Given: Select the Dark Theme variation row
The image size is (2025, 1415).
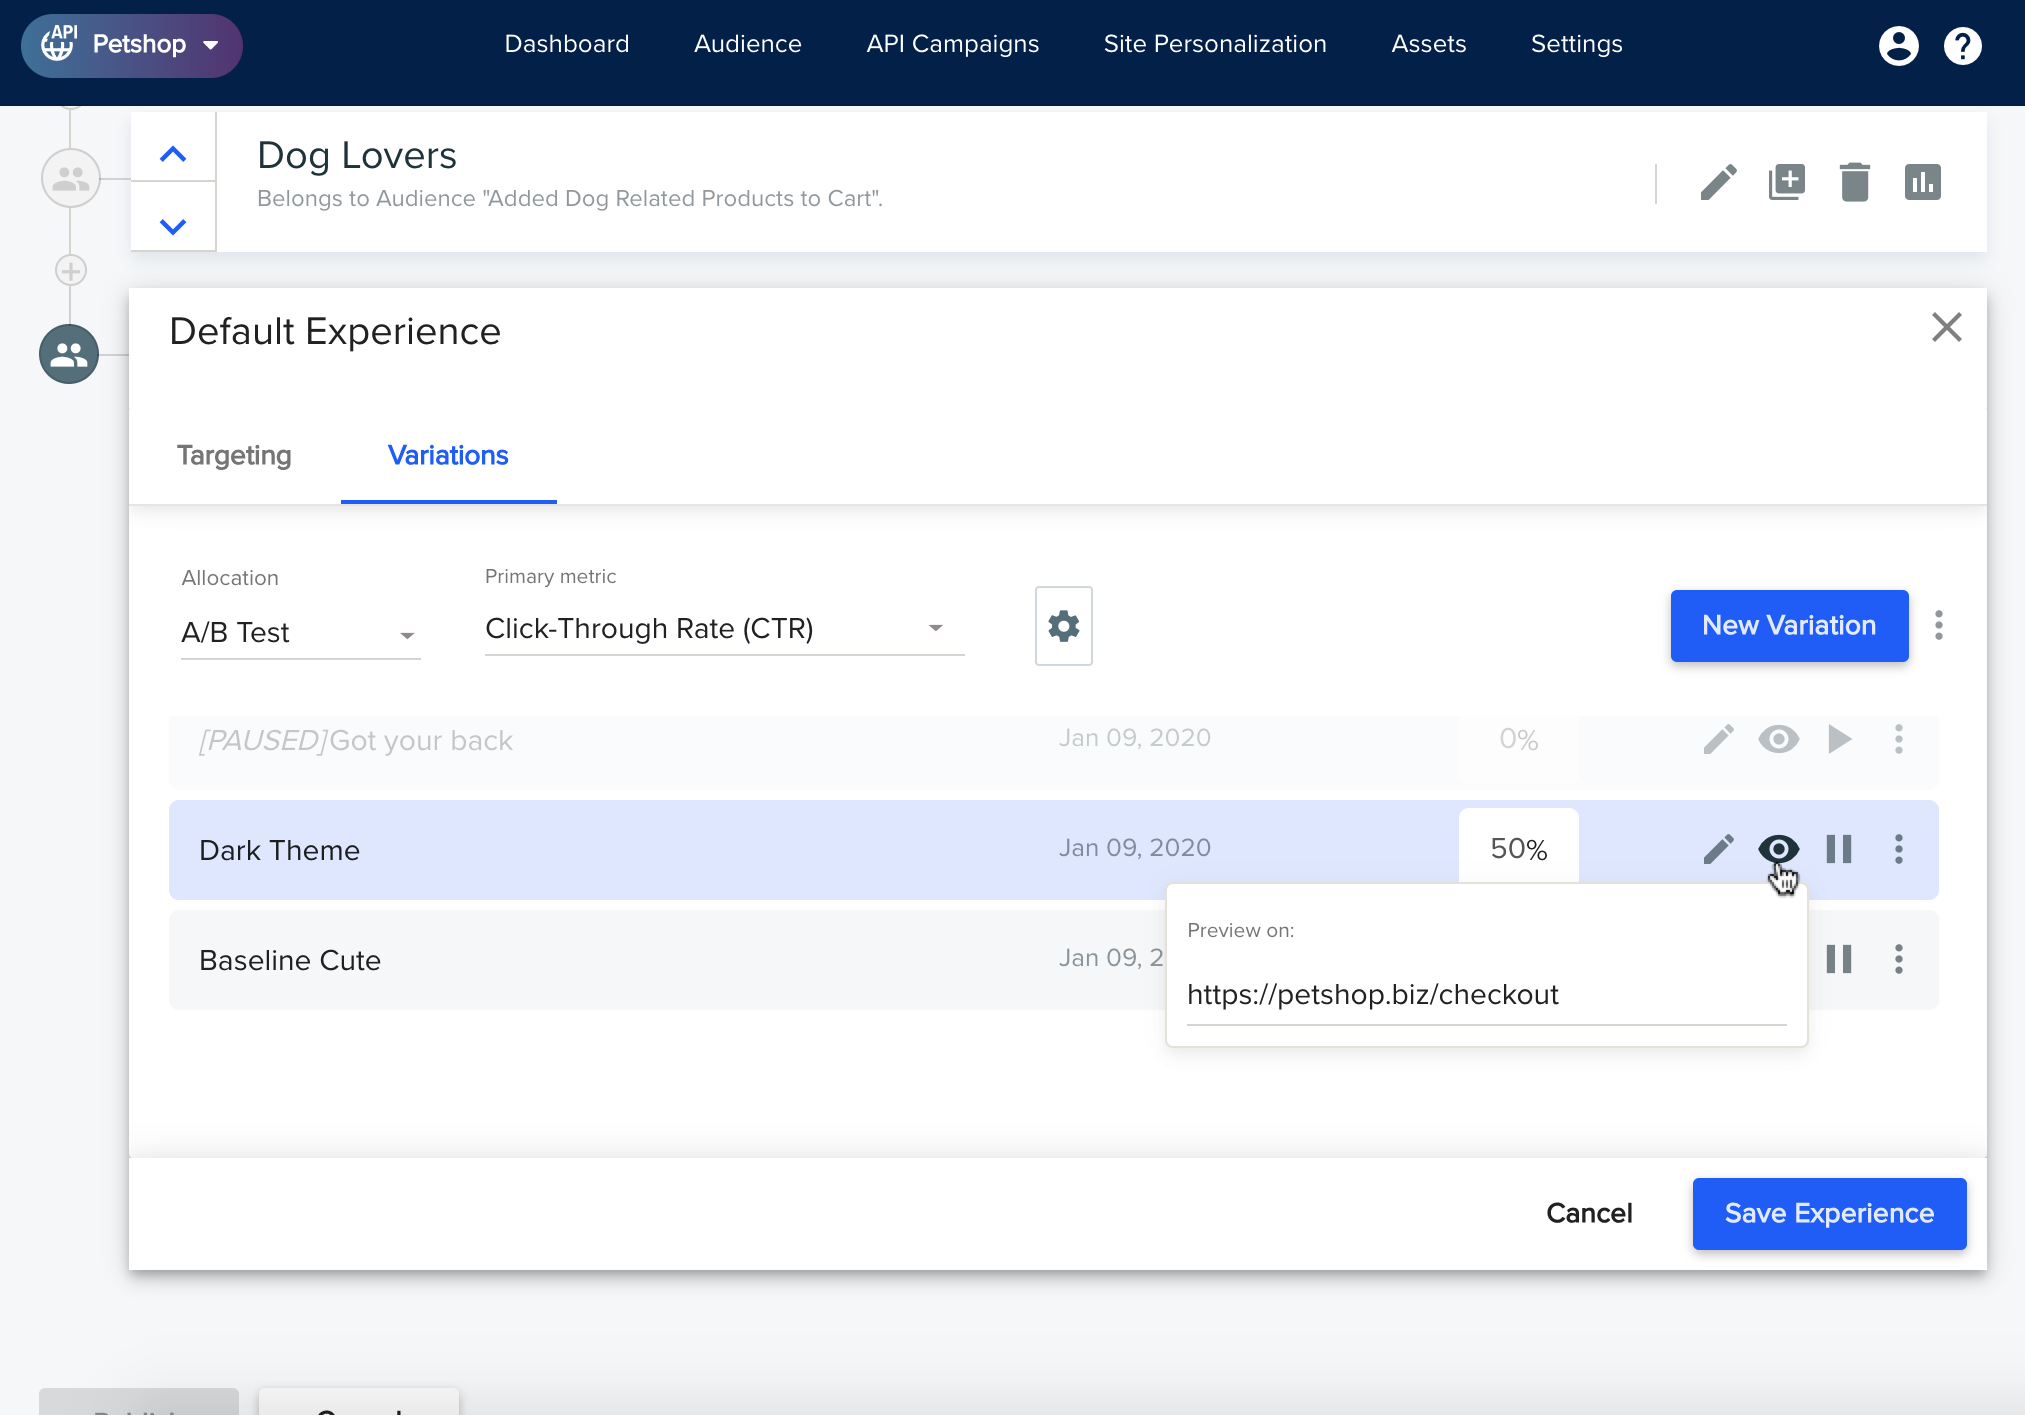Looking at the screenshot, I should click(x=1053, y=849).
